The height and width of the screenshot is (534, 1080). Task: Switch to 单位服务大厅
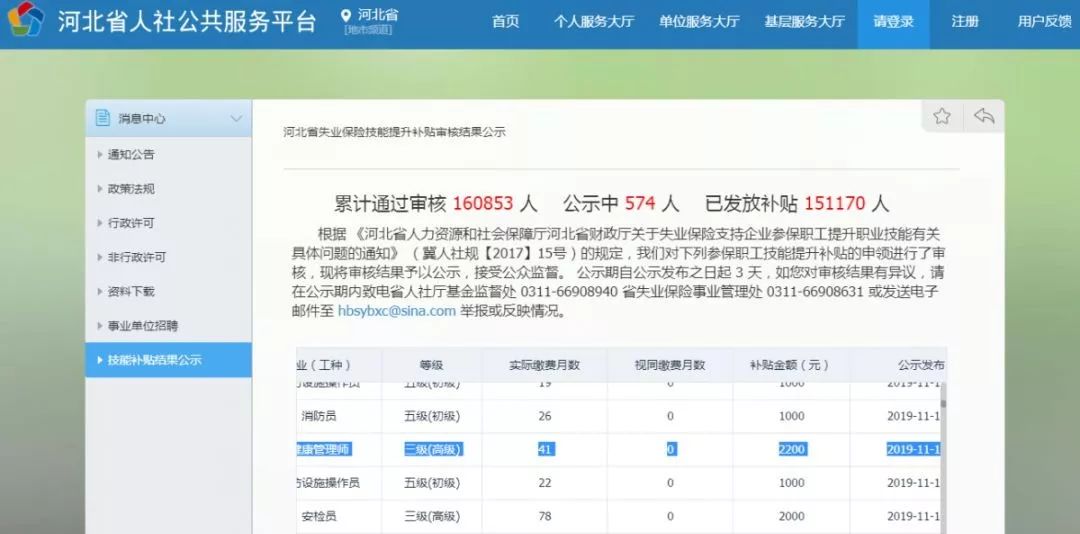coord(699,22)
